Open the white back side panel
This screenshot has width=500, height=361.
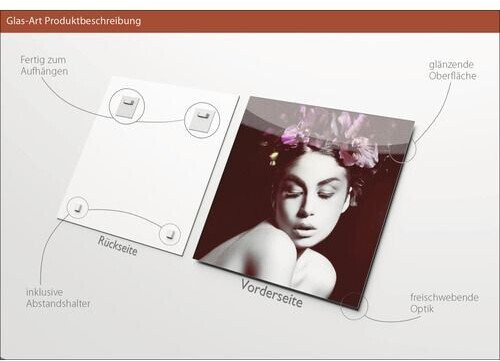click(x=148, y=166)
